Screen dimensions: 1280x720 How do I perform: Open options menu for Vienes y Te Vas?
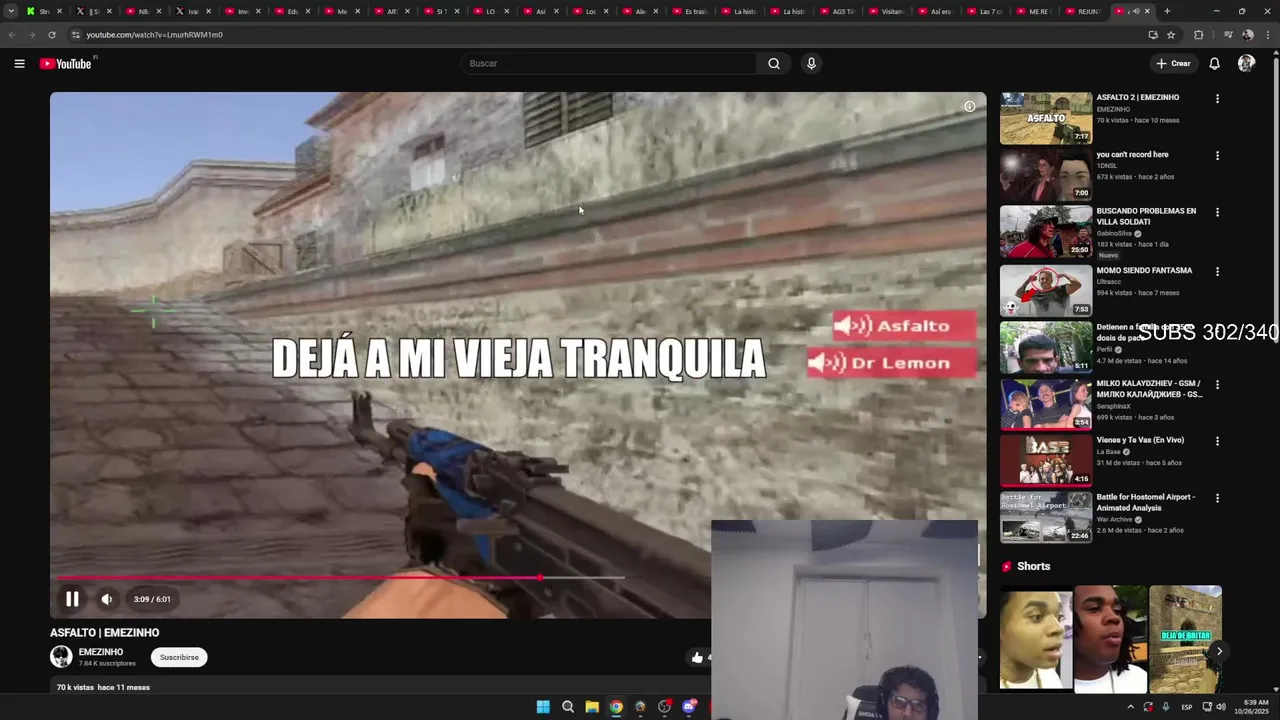[1217, 441]
